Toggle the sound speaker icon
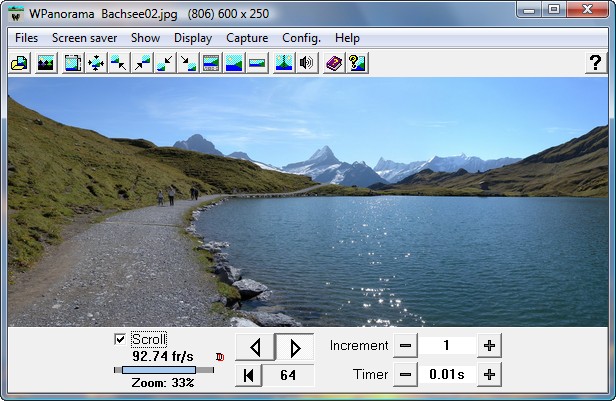Viewport: 616px width, 401px height. [307, 63]
